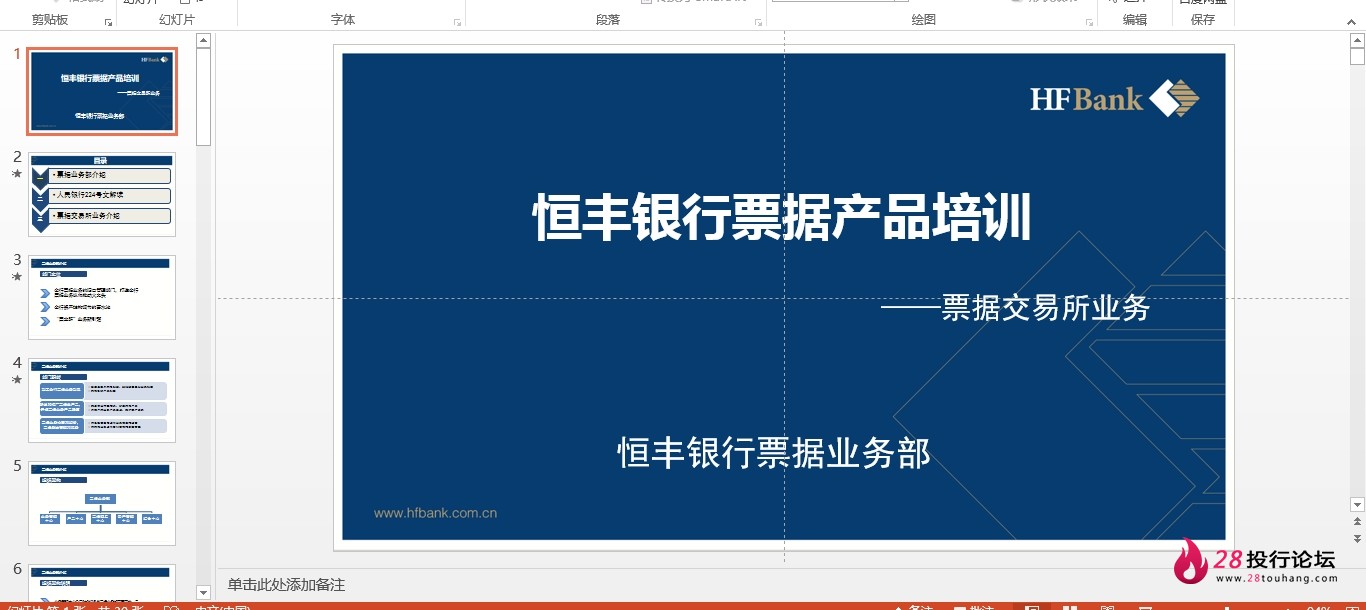The height and width of the screenshot is (610, 1366).
Task: Play animation via star under slide 3
Action: tap(16, 277)
